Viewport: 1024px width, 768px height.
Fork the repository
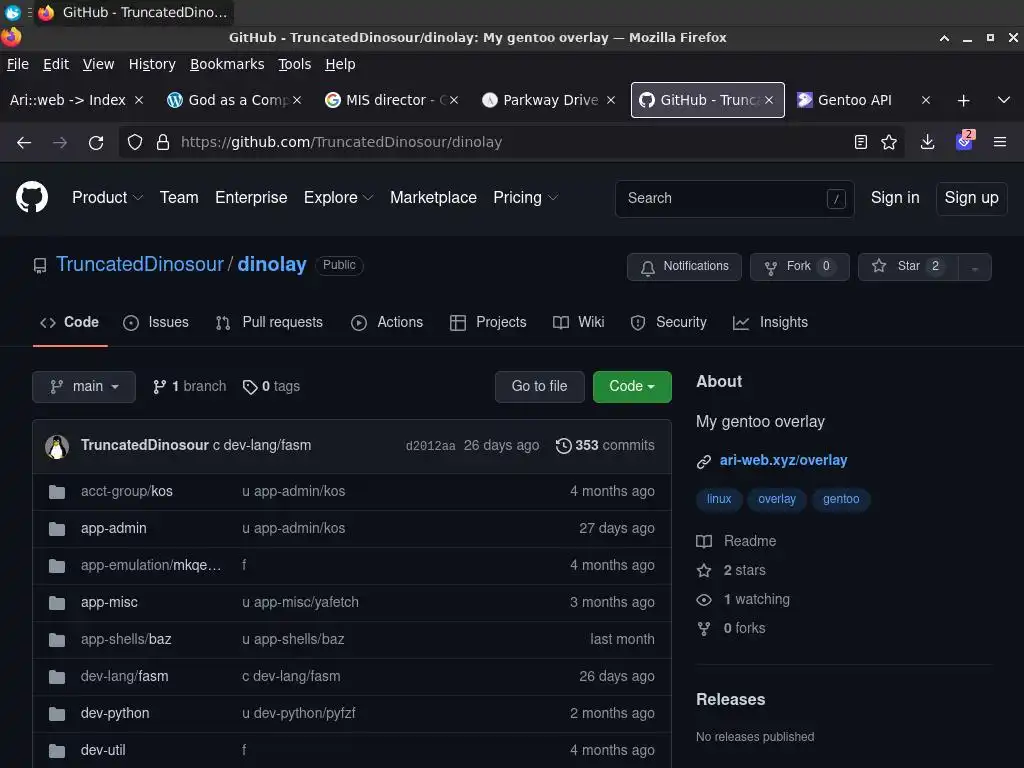(x=799, y=266)
